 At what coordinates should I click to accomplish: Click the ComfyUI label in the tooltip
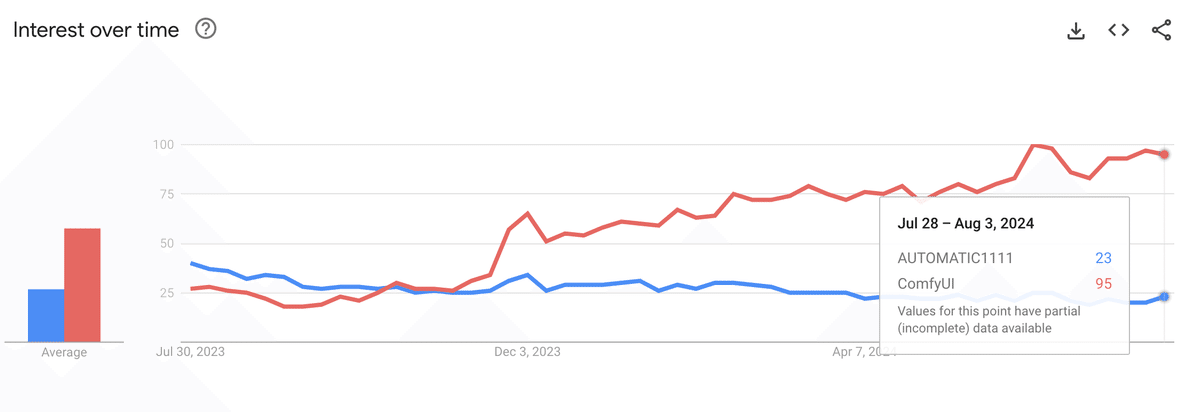(x=926, y=284)
